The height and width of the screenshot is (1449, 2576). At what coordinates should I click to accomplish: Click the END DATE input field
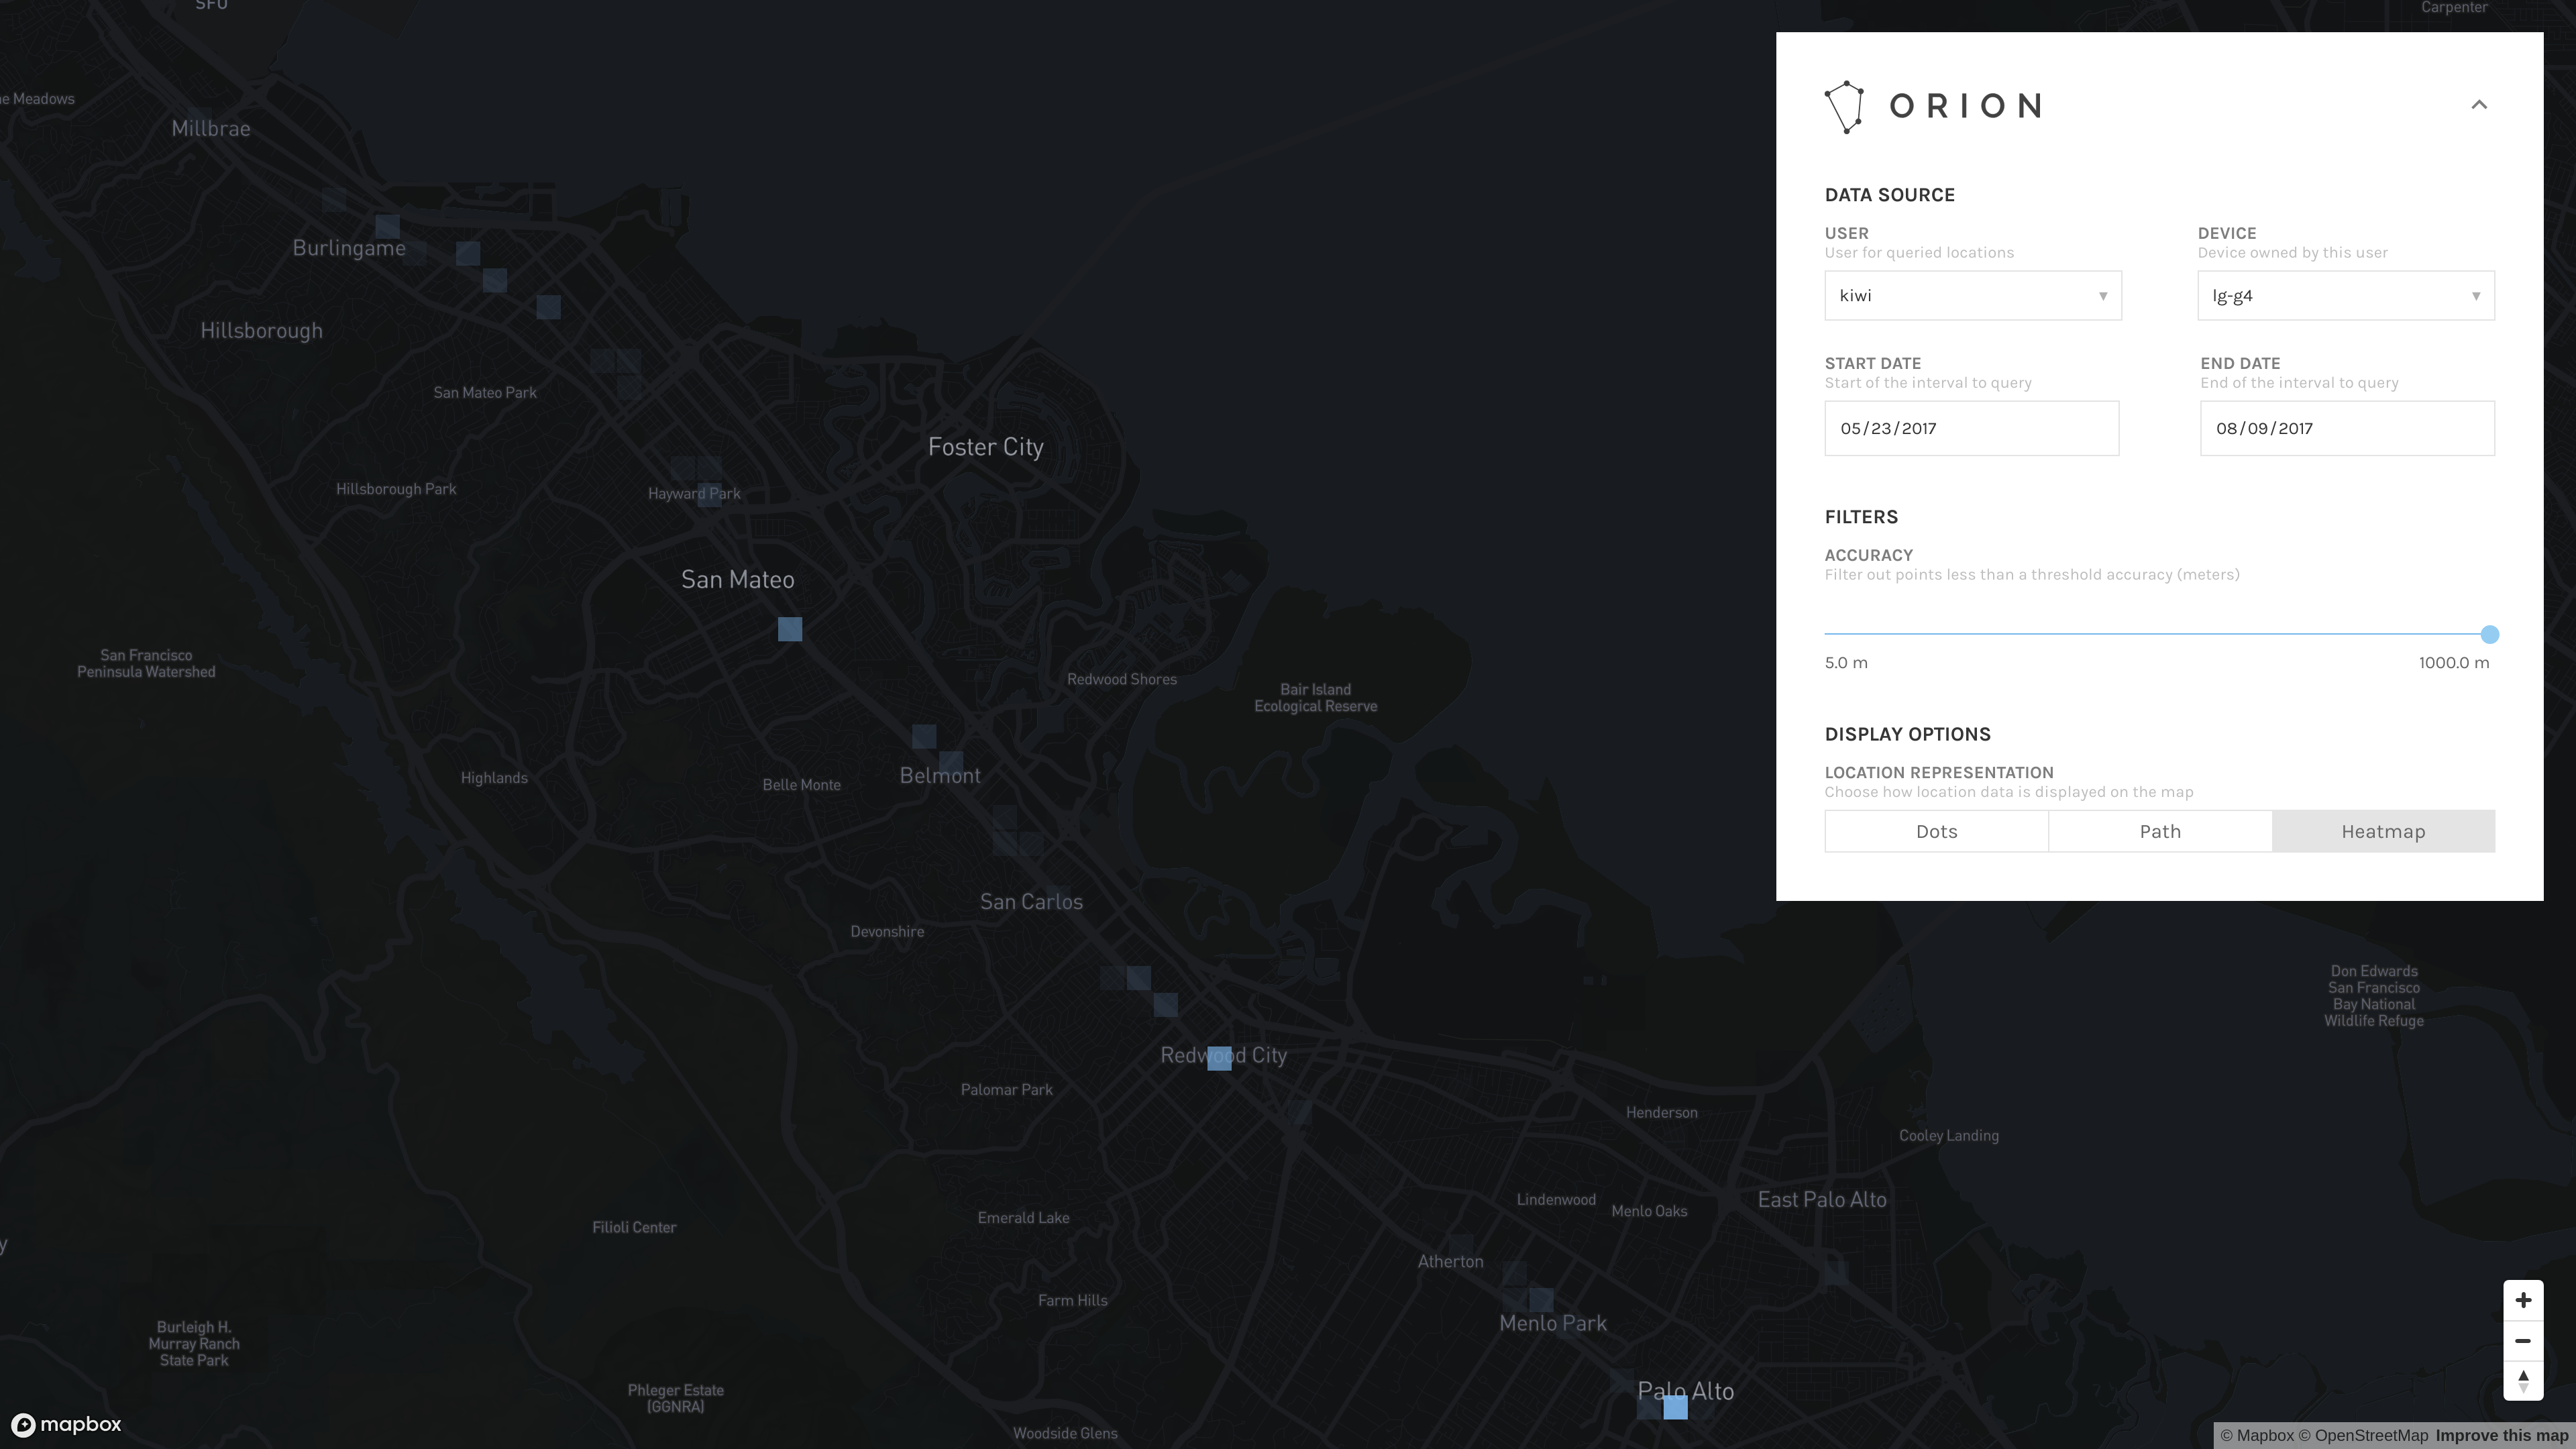click(x=2346, y=427)
